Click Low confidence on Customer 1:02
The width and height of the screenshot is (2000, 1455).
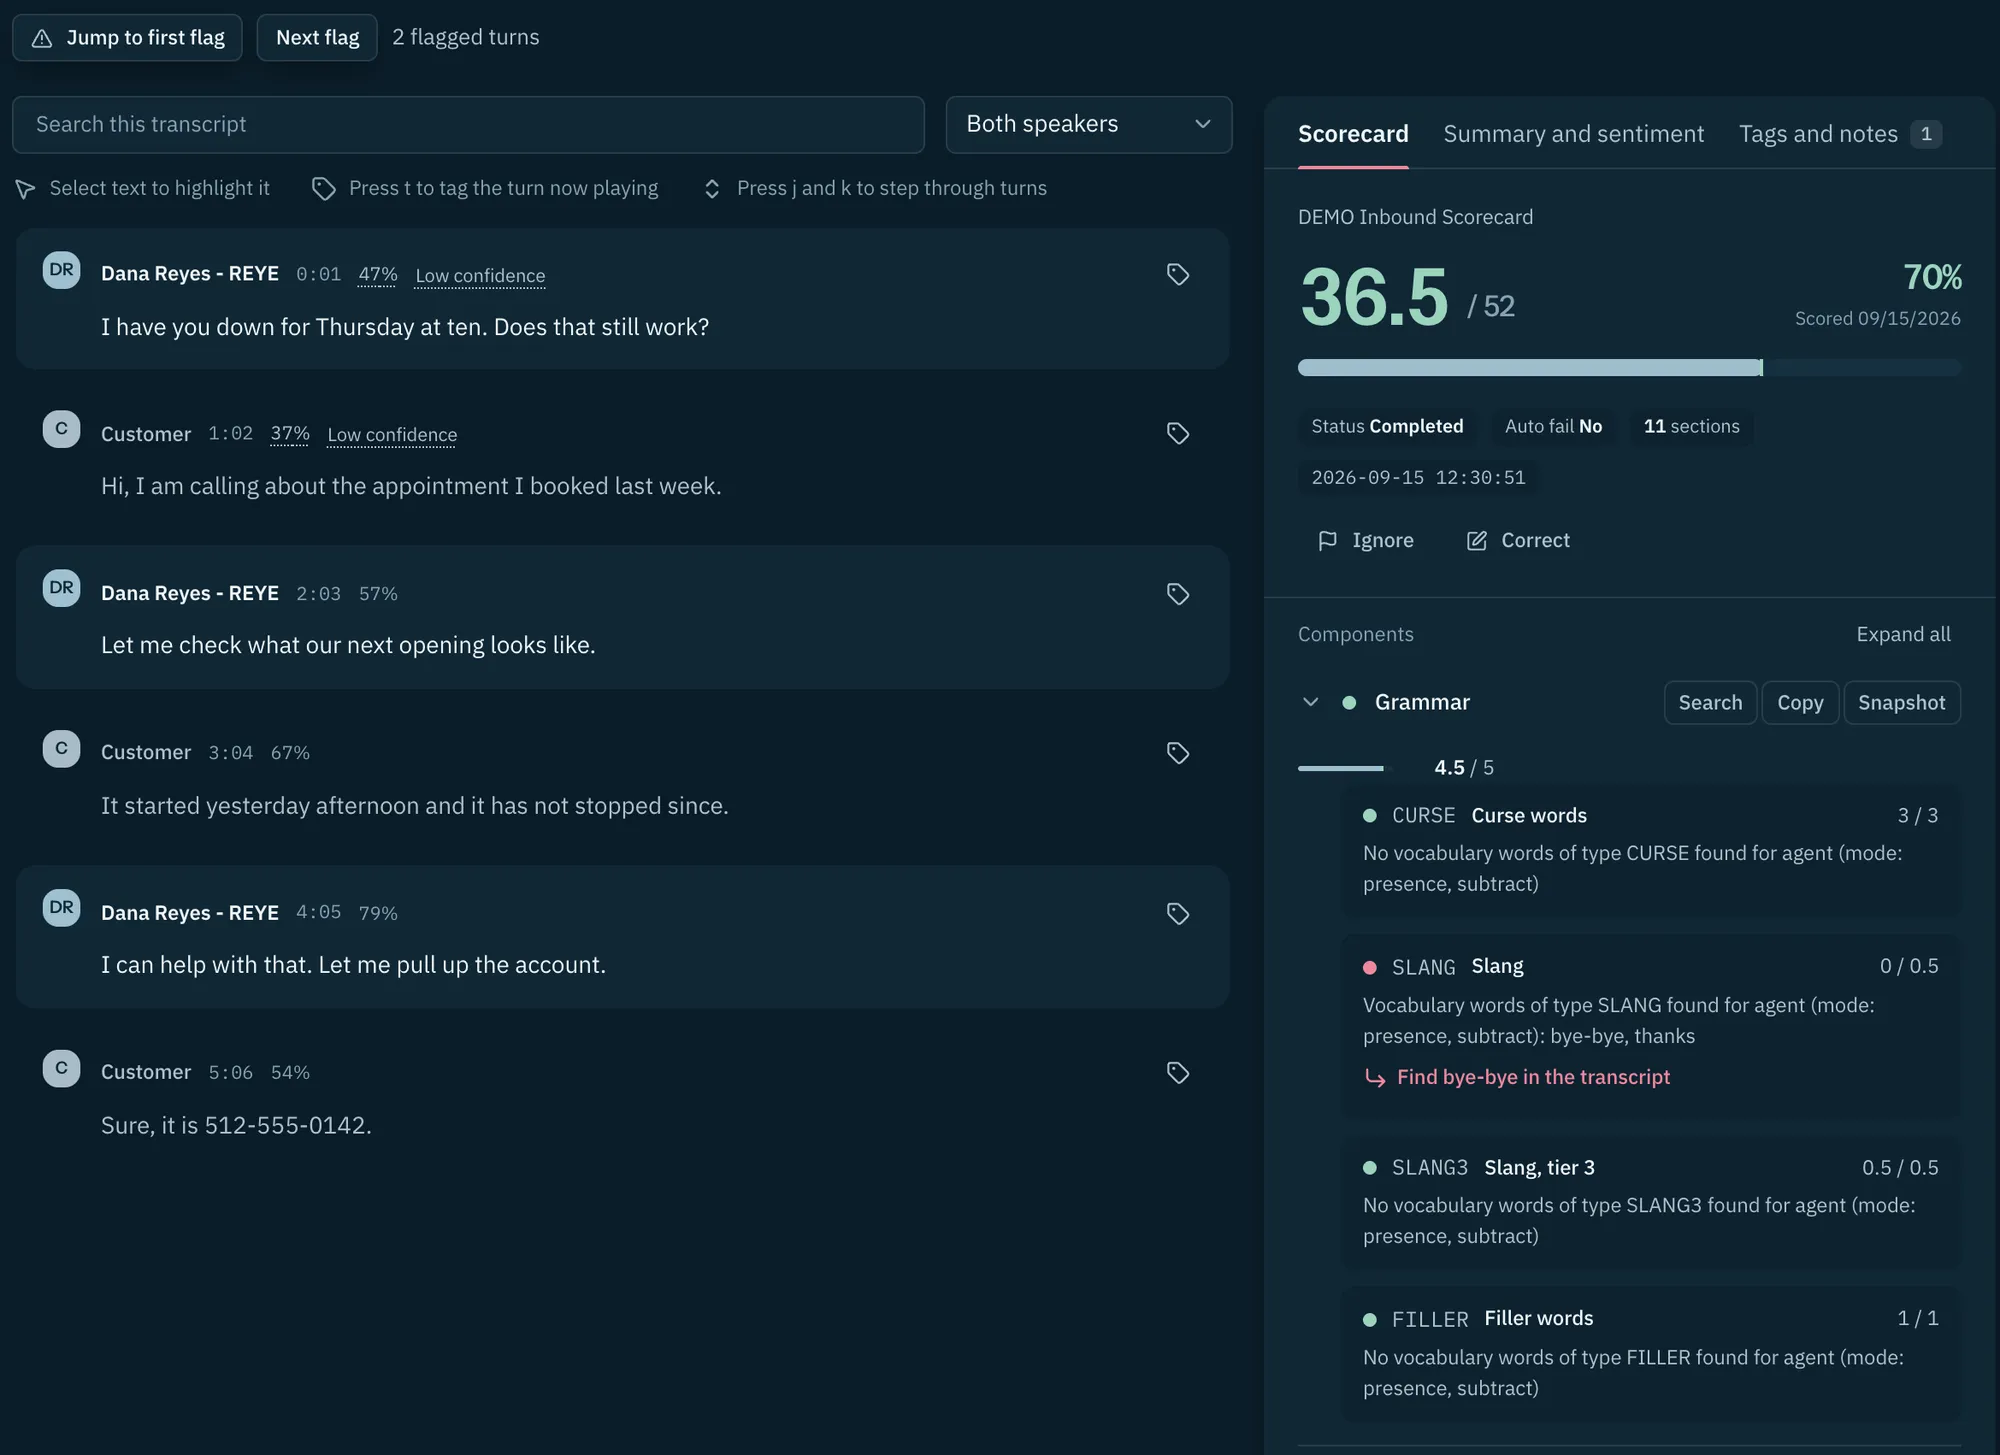click(x=392, y=434)
